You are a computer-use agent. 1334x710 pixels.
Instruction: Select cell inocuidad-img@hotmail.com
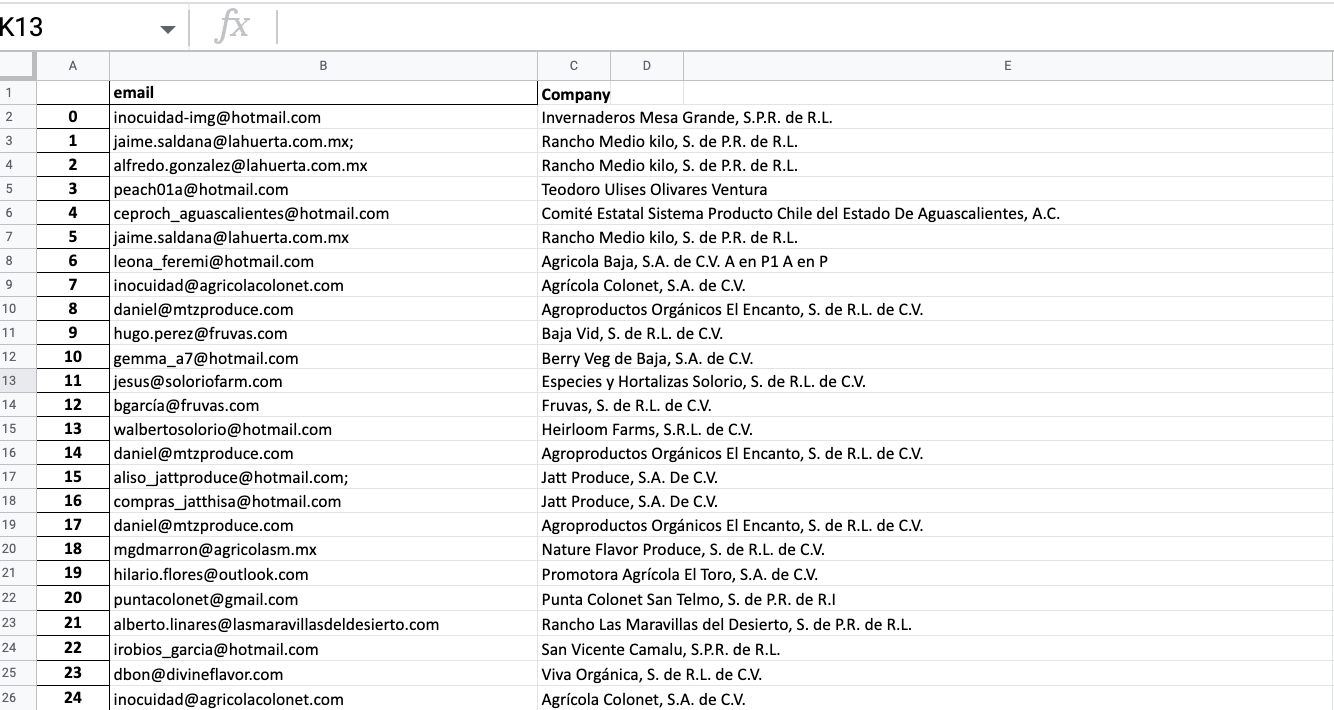pyautogui.click(x=323, y=117)
